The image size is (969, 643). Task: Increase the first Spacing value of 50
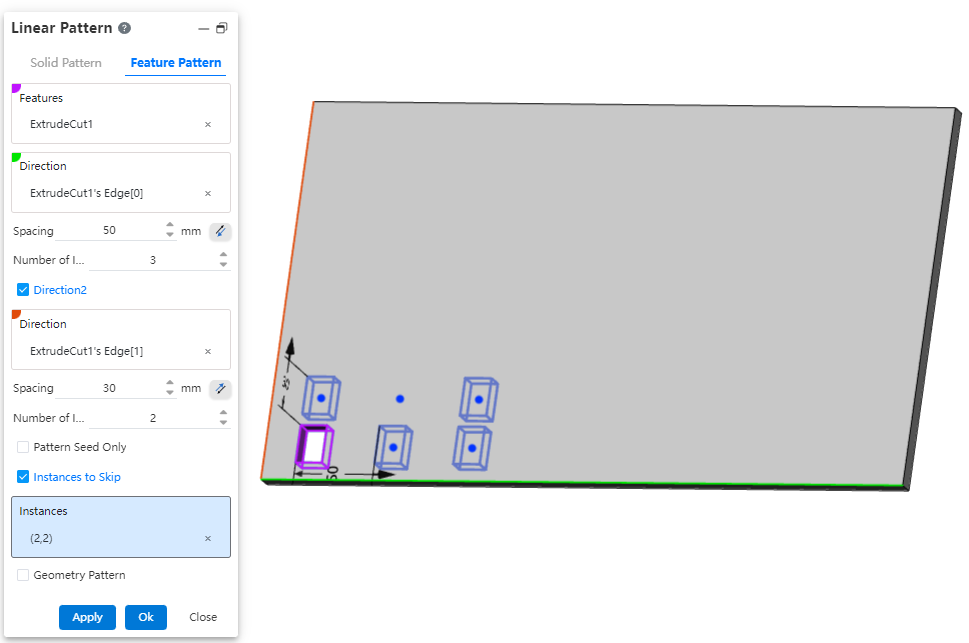[170, 226]
